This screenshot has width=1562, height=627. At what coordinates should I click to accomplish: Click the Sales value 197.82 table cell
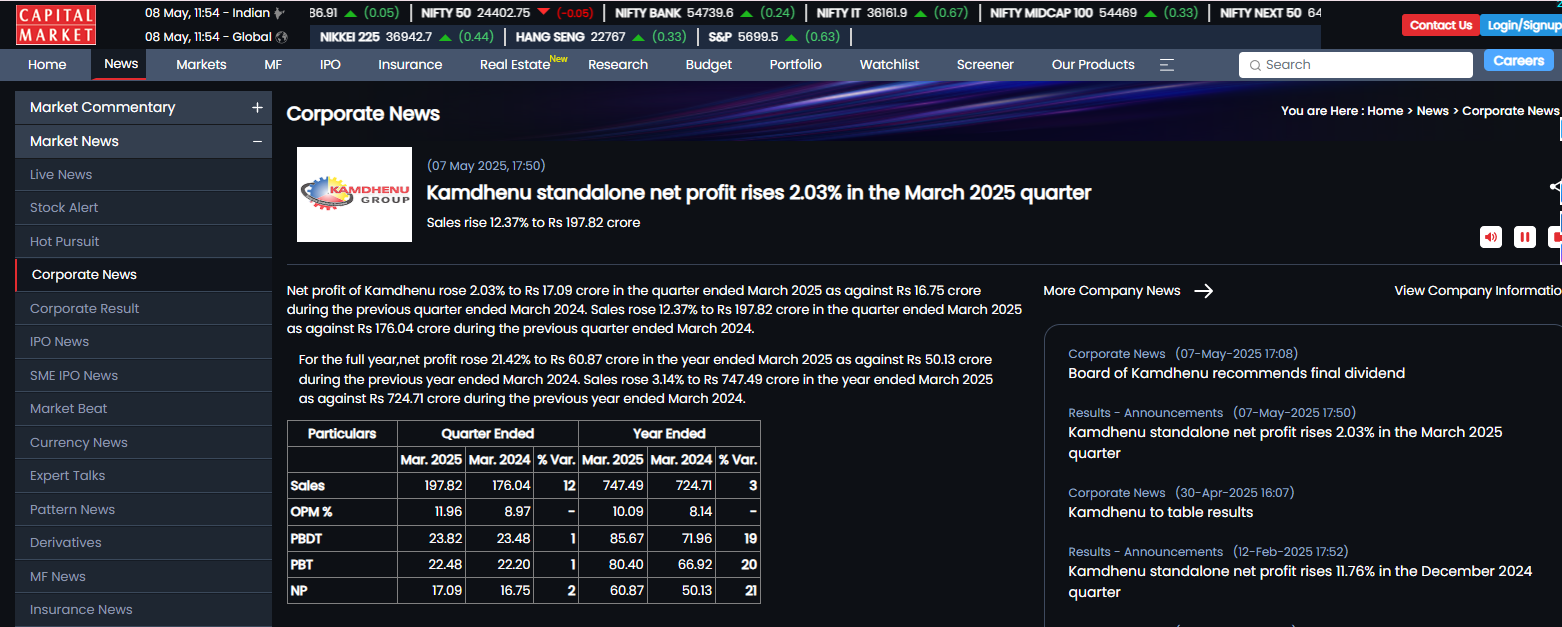[432, 486]
